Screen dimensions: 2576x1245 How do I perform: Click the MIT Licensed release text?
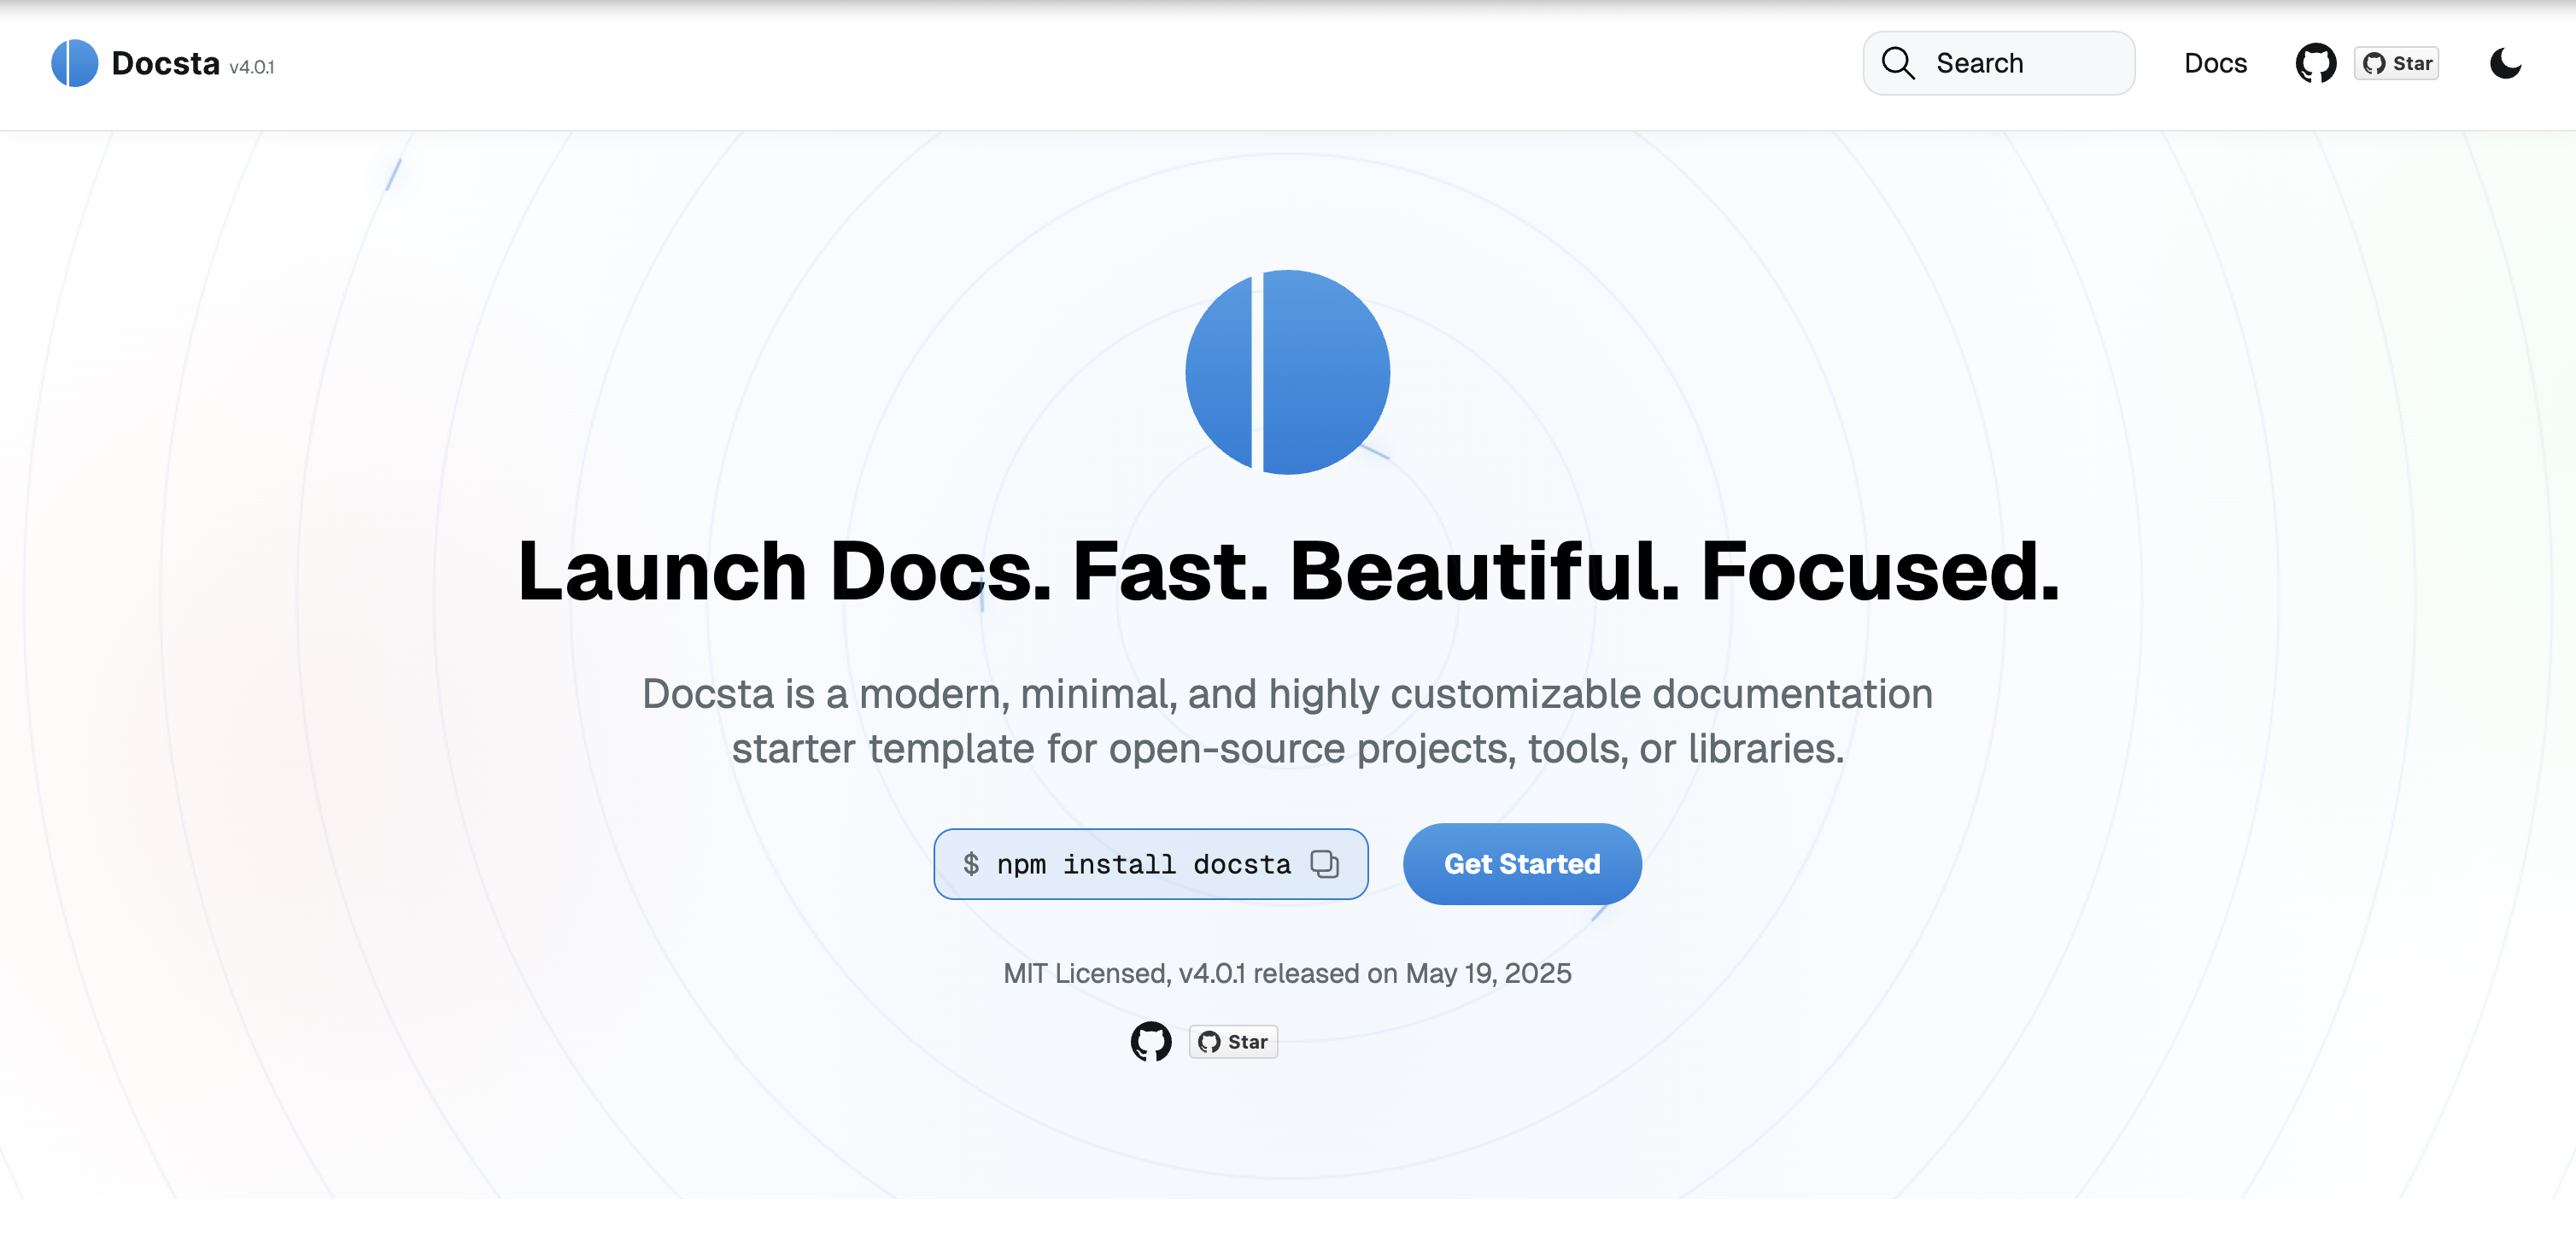[x=1287, y=973]
